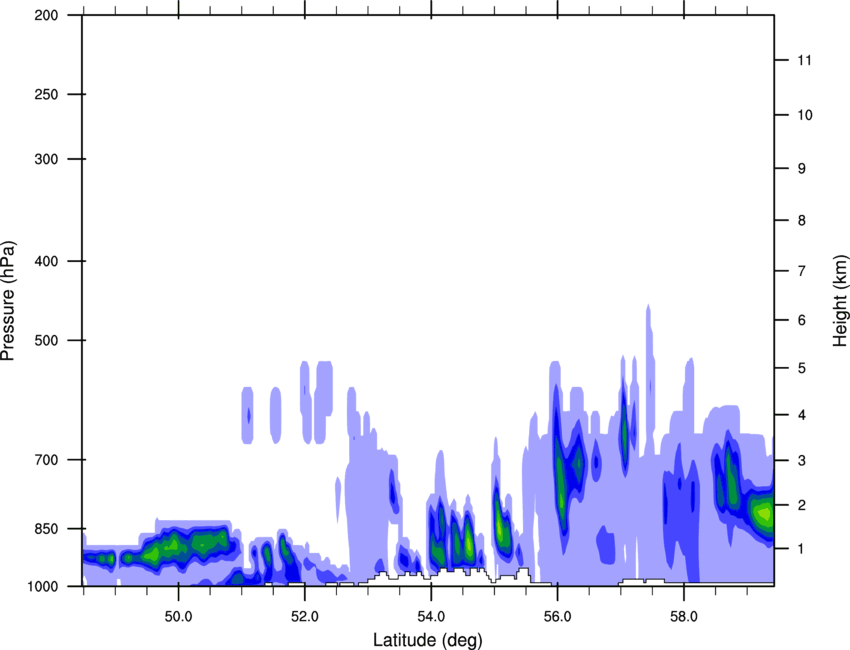Screen dimensions: 850x650
Task: Click the 54.0 latitude tick label
Action: pos(431,617)
